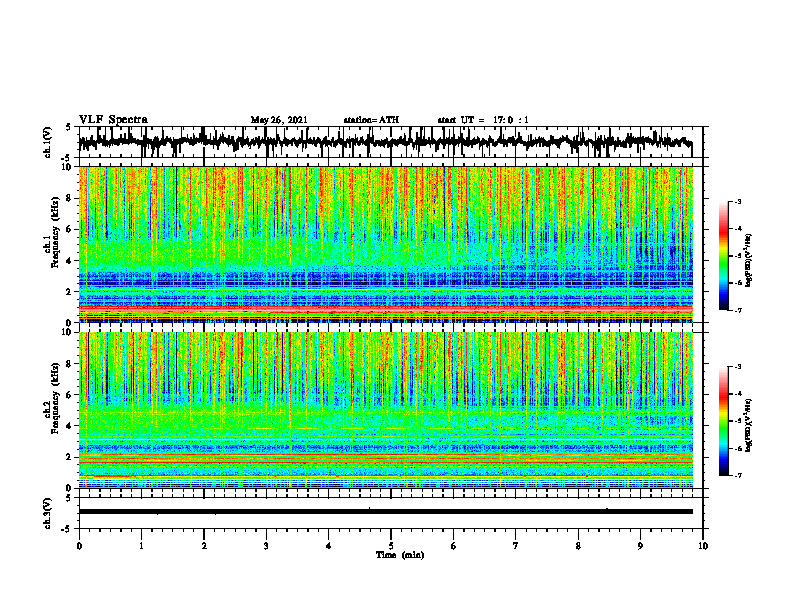The height and width of the screenshot is (612, 792).
Task: Click the time axis tick label "1"
Action: [x=141, y=546]
